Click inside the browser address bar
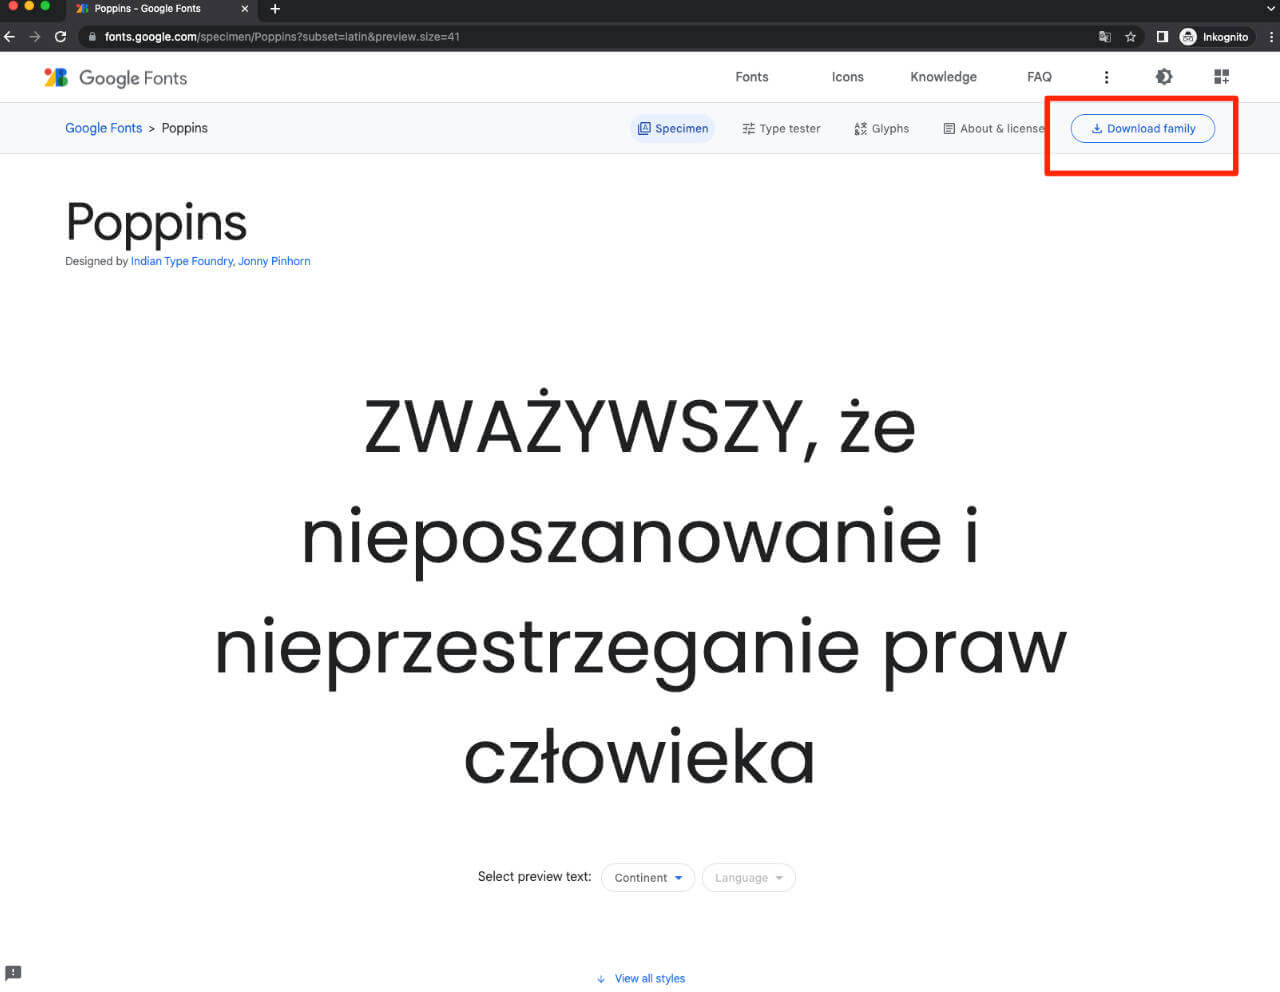1280x992 pixels. tap(400, 36)
